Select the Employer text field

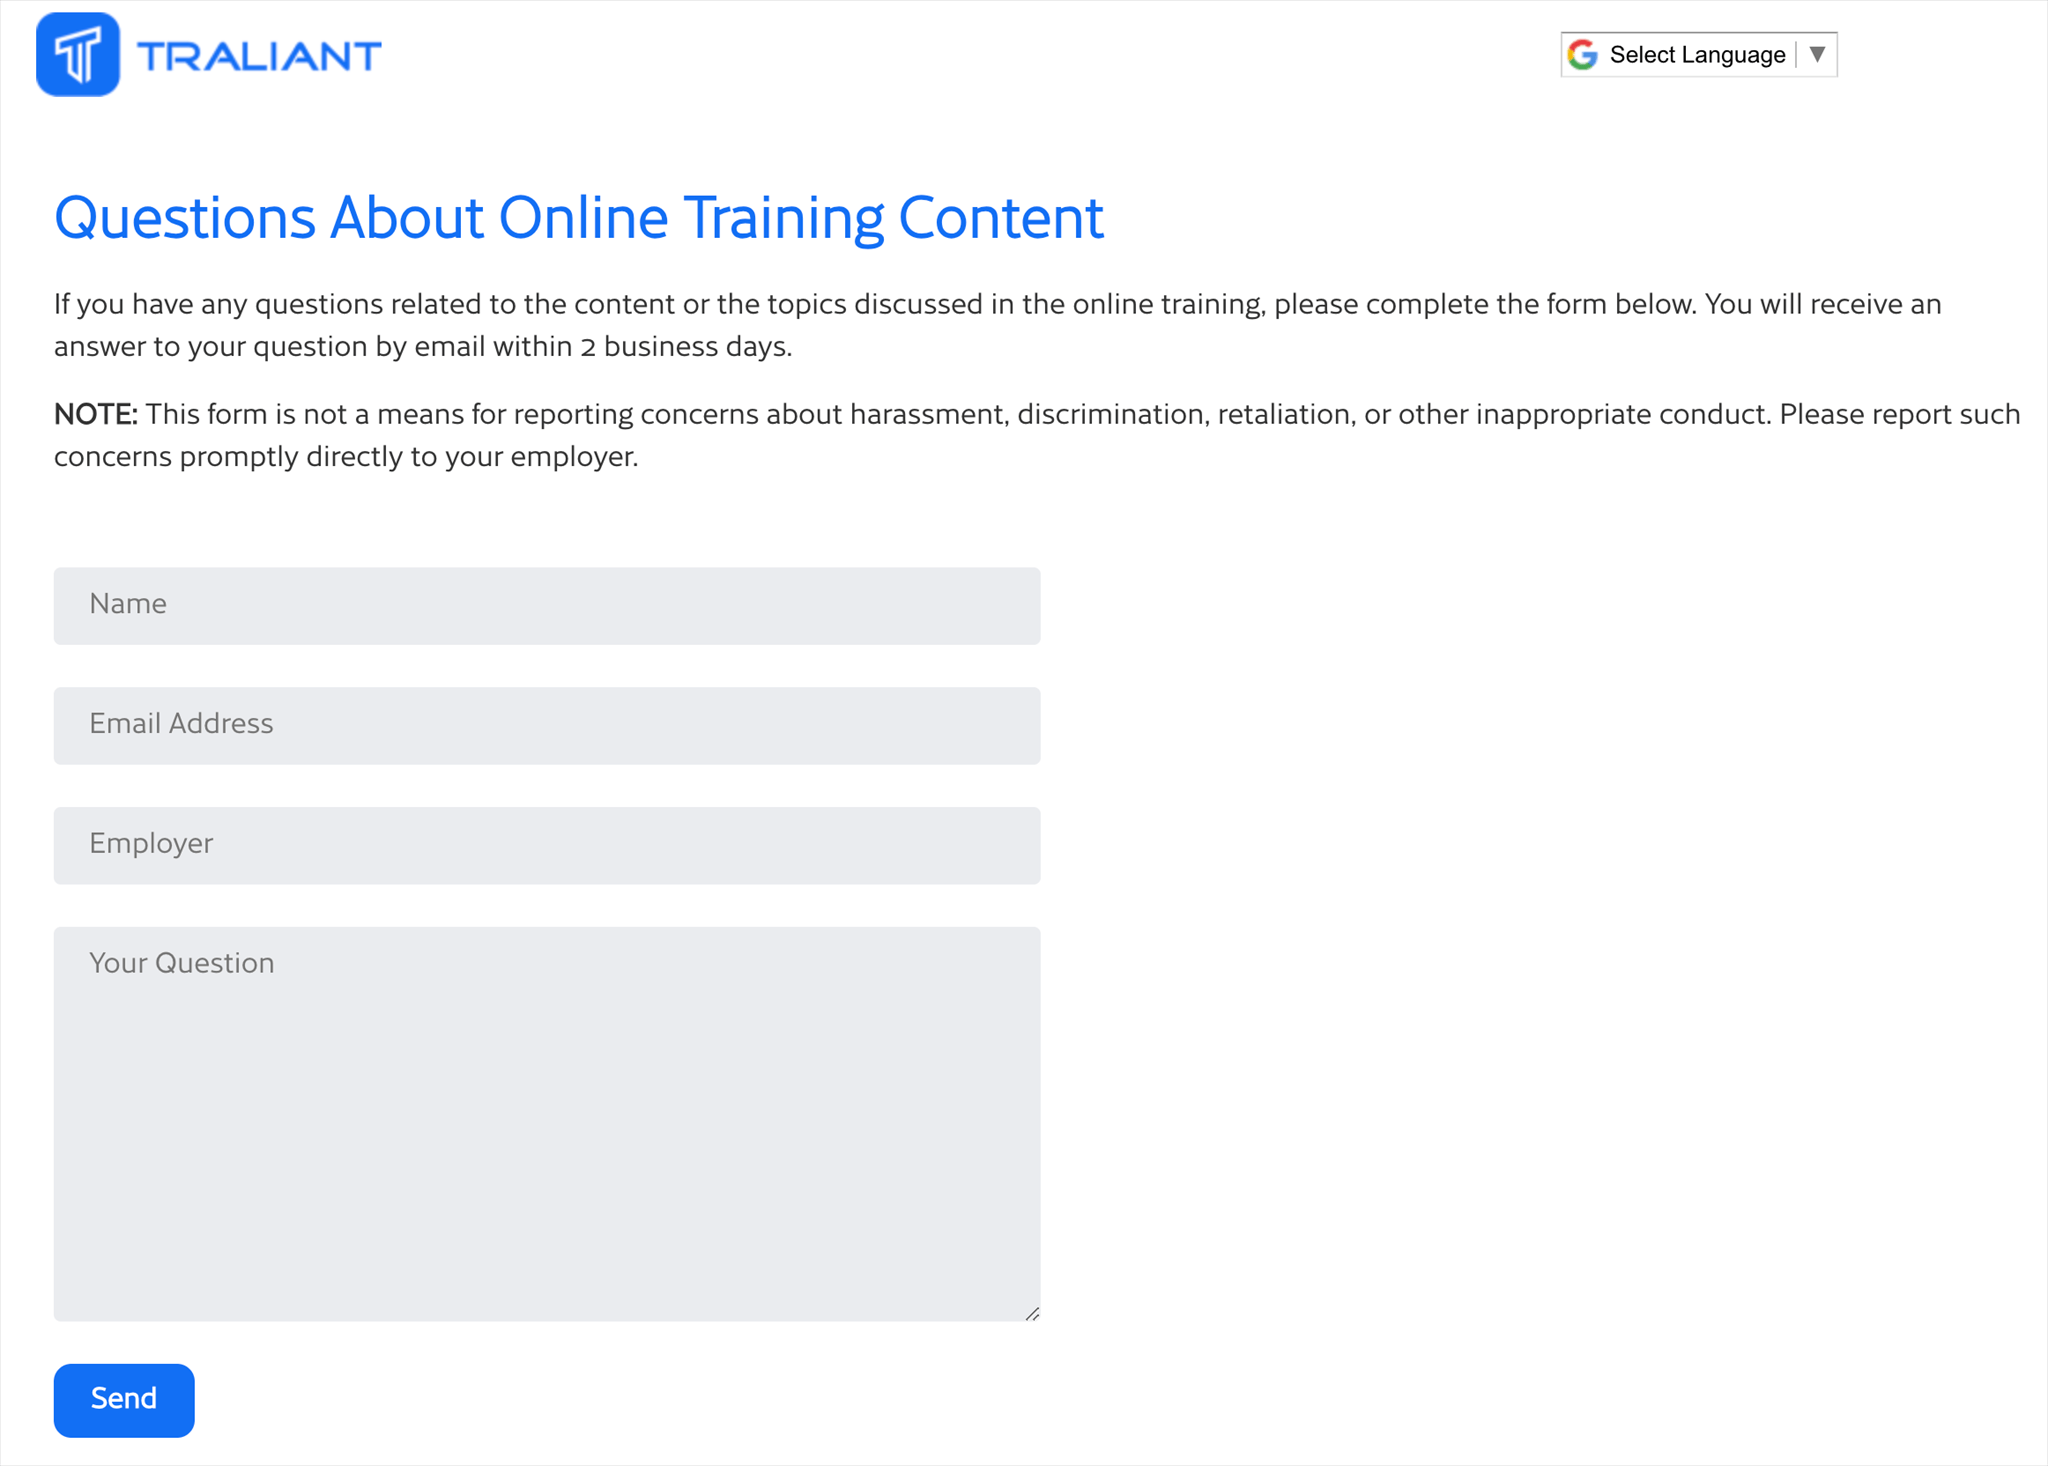547,846
